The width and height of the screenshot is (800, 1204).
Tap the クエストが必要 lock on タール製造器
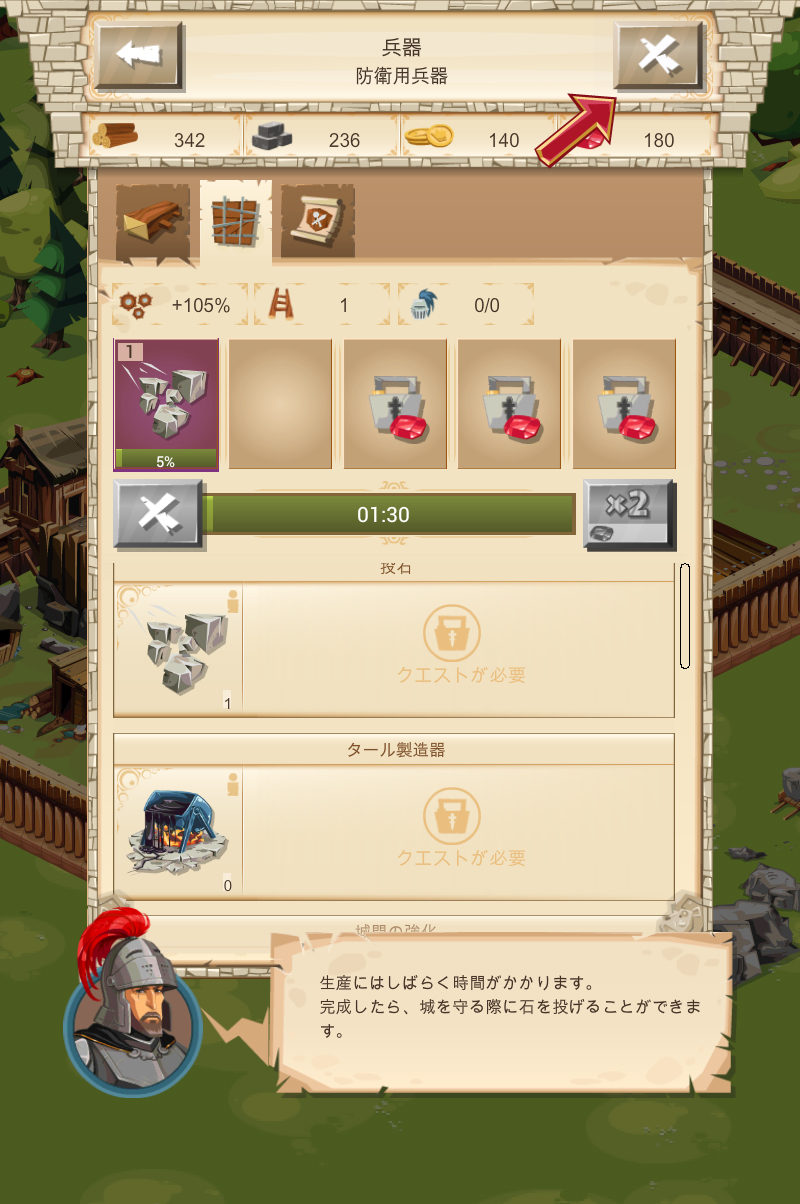click(x=461, y=829)
